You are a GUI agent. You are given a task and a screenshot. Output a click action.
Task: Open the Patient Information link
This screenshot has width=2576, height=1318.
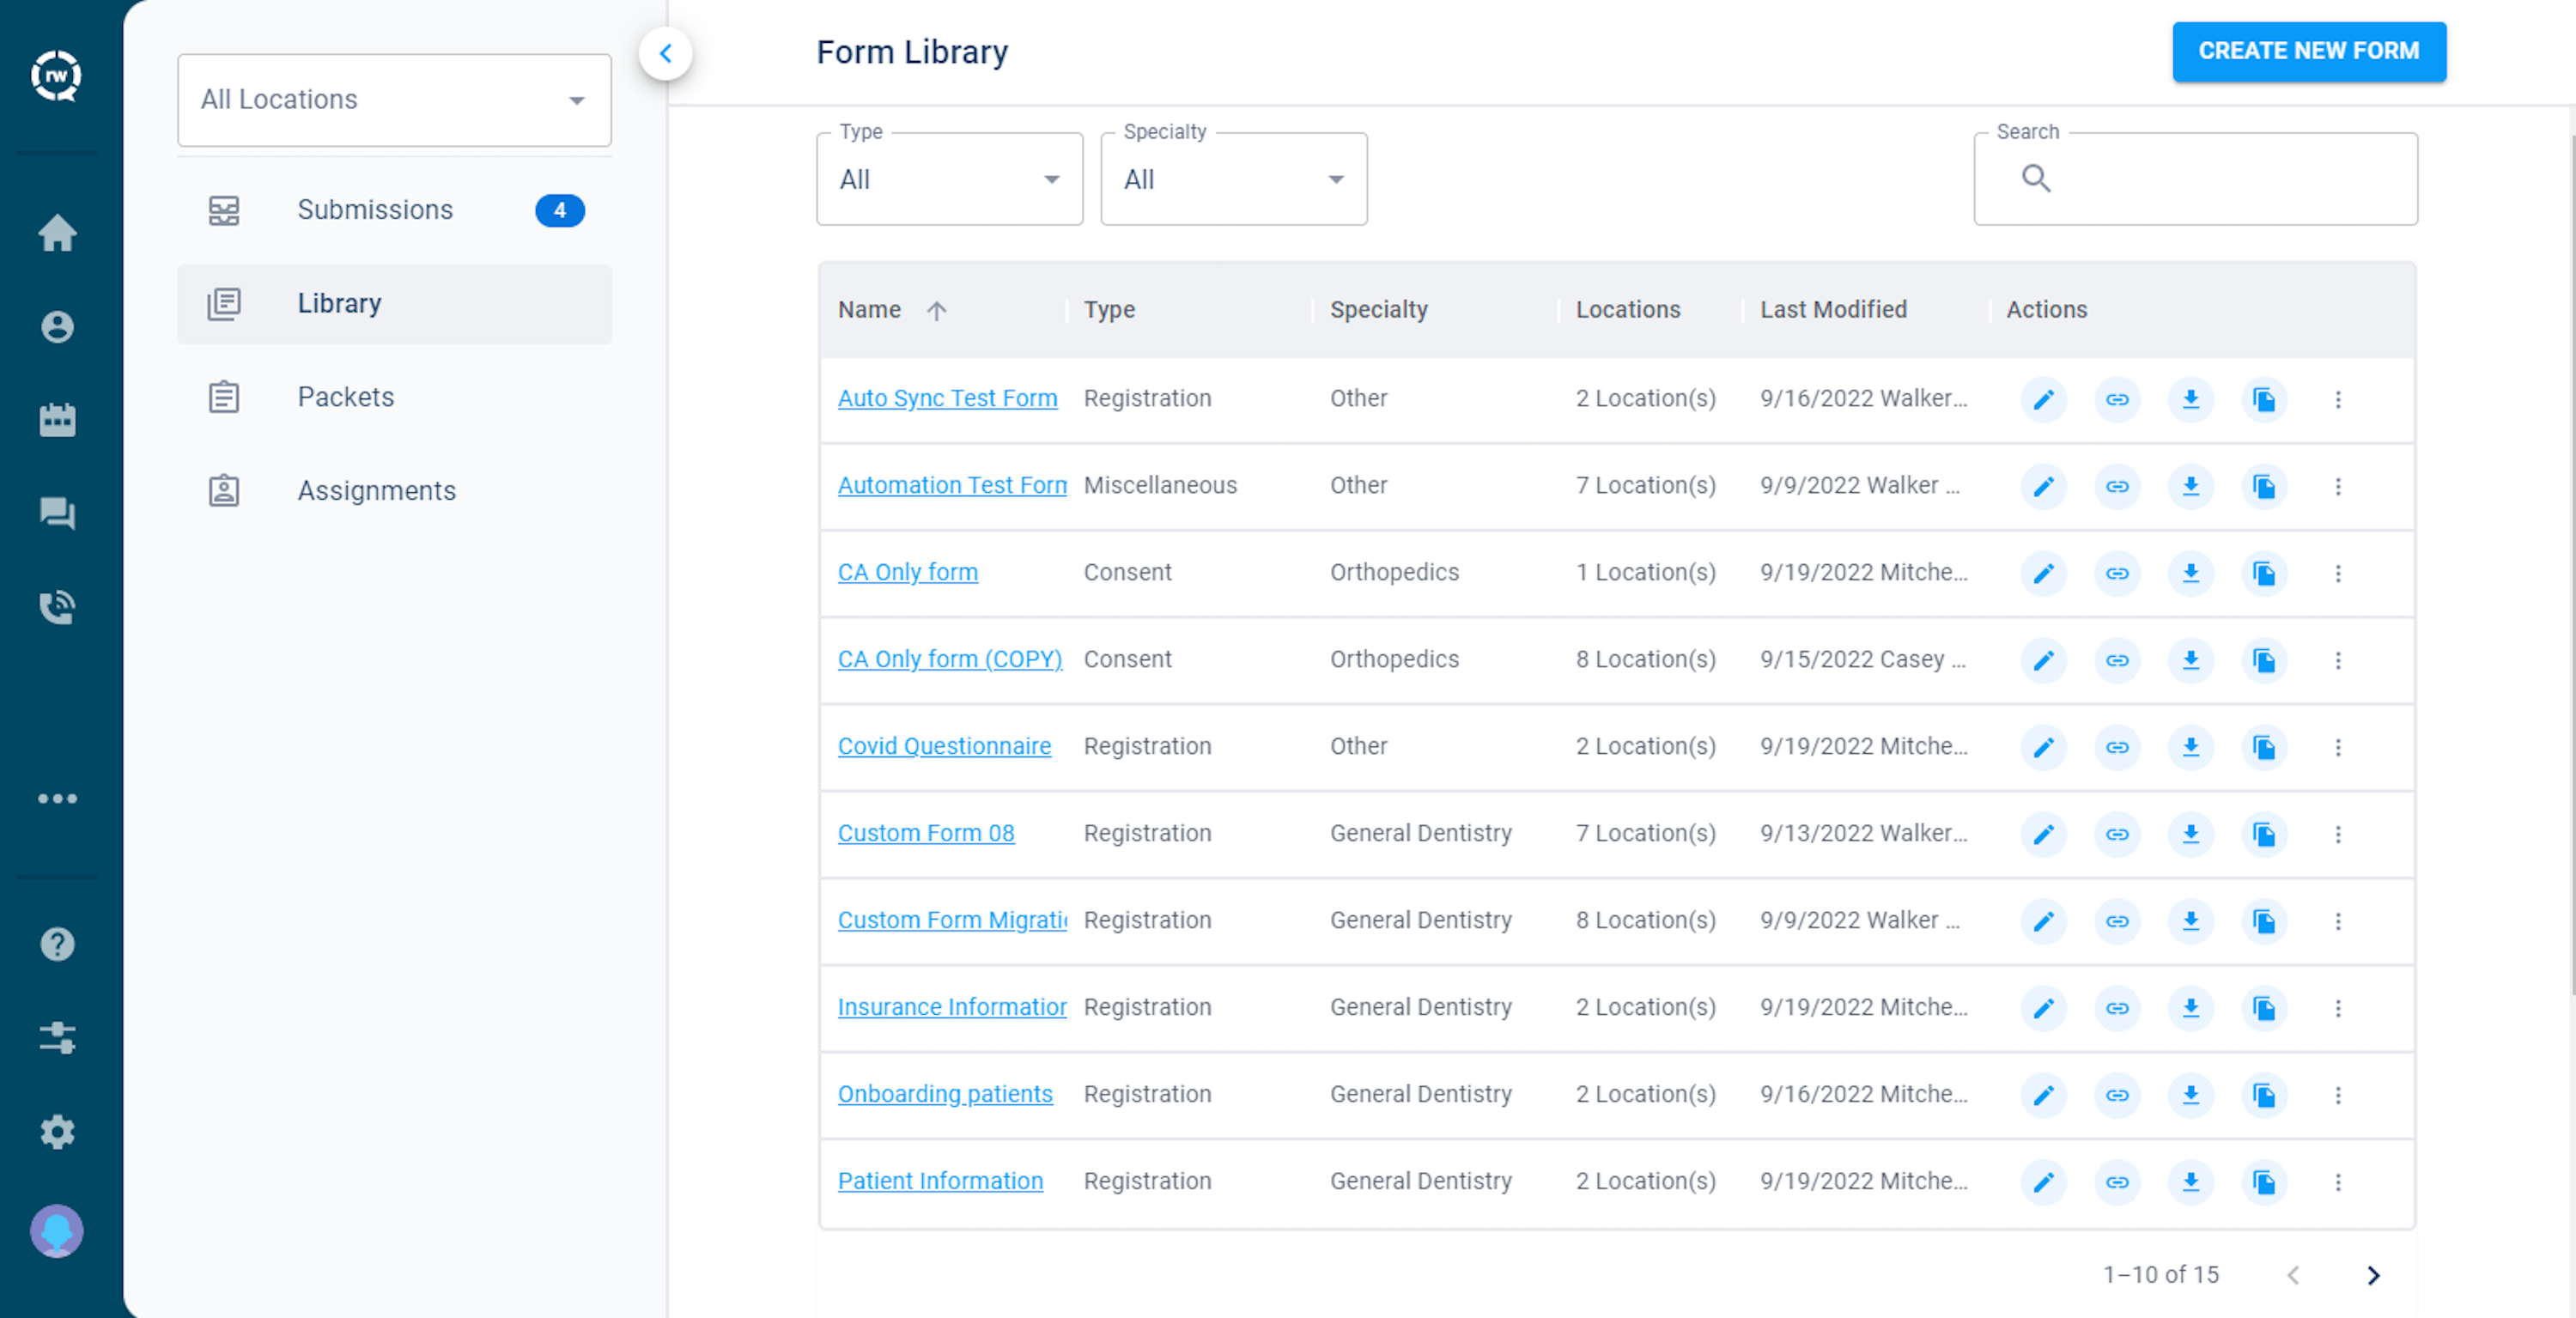point(940,1181)
